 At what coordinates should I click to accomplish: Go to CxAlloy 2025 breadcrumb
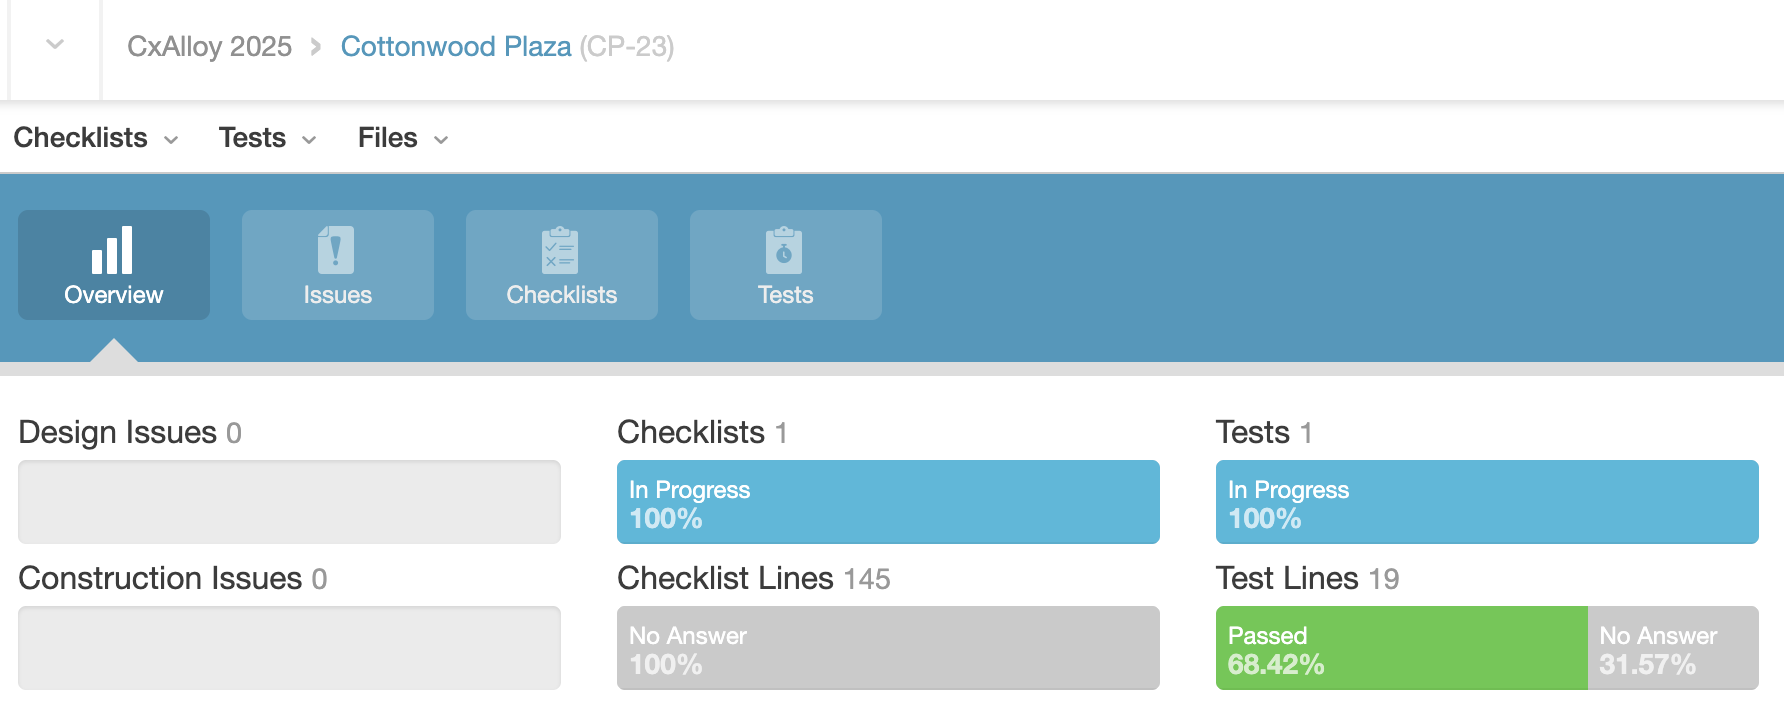pyautogui.click(x=209, y=47)
